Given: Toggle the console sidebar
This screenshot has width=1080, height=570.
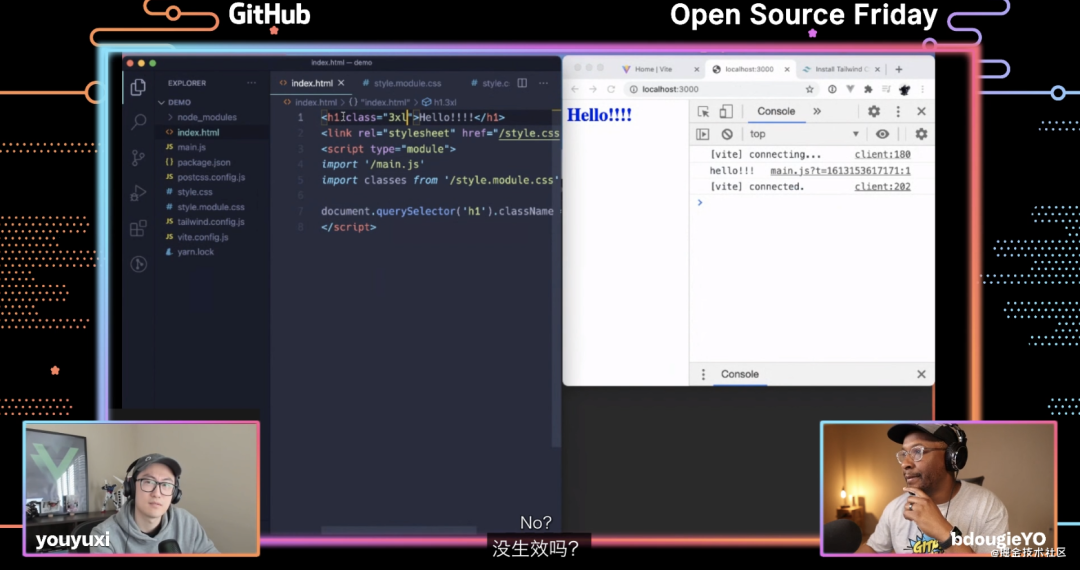Looking at the screenshot, I should [703, 134].
